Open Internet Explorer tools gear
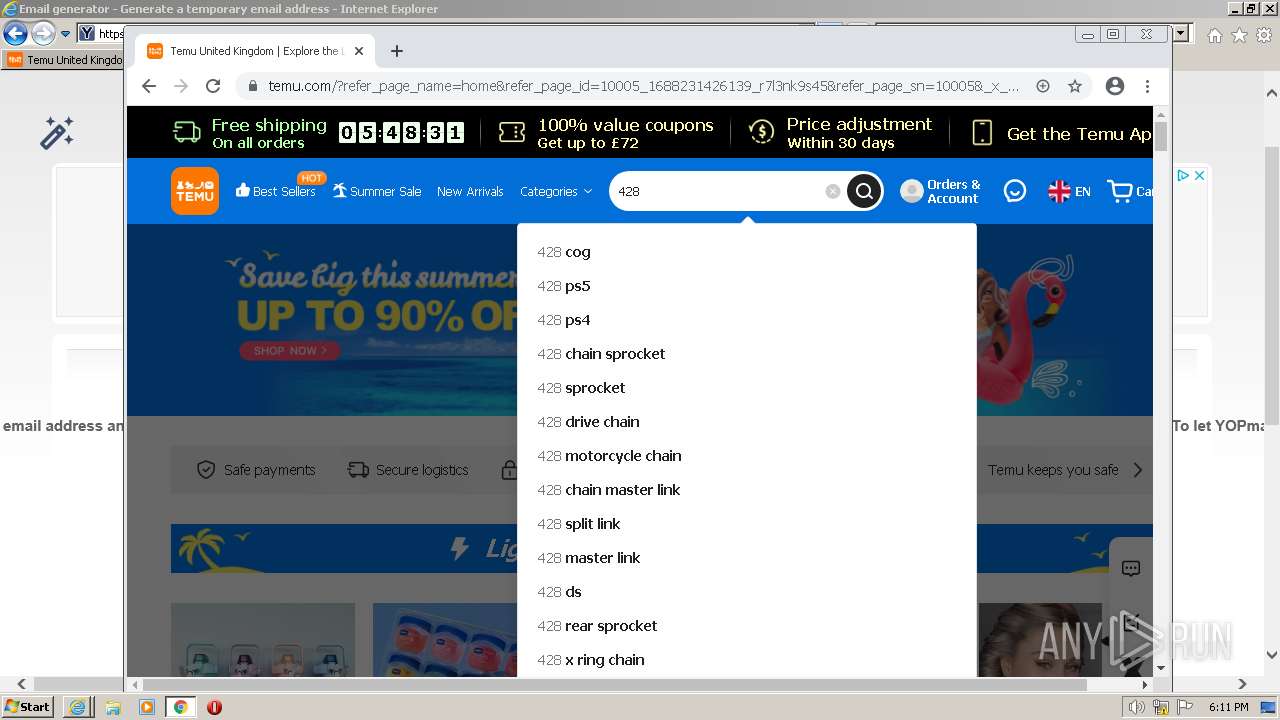The image size is (1280, 720). [1263, 35]
